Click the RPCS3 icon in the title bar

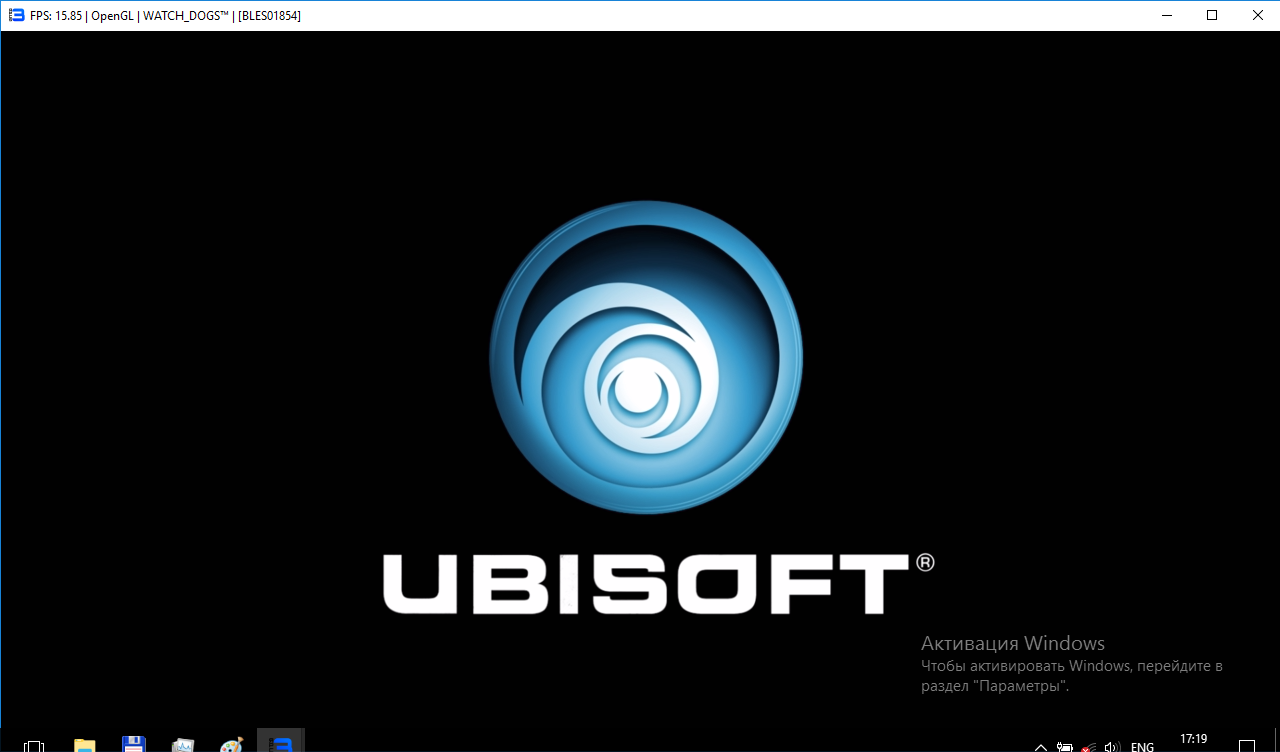(16, 15)
